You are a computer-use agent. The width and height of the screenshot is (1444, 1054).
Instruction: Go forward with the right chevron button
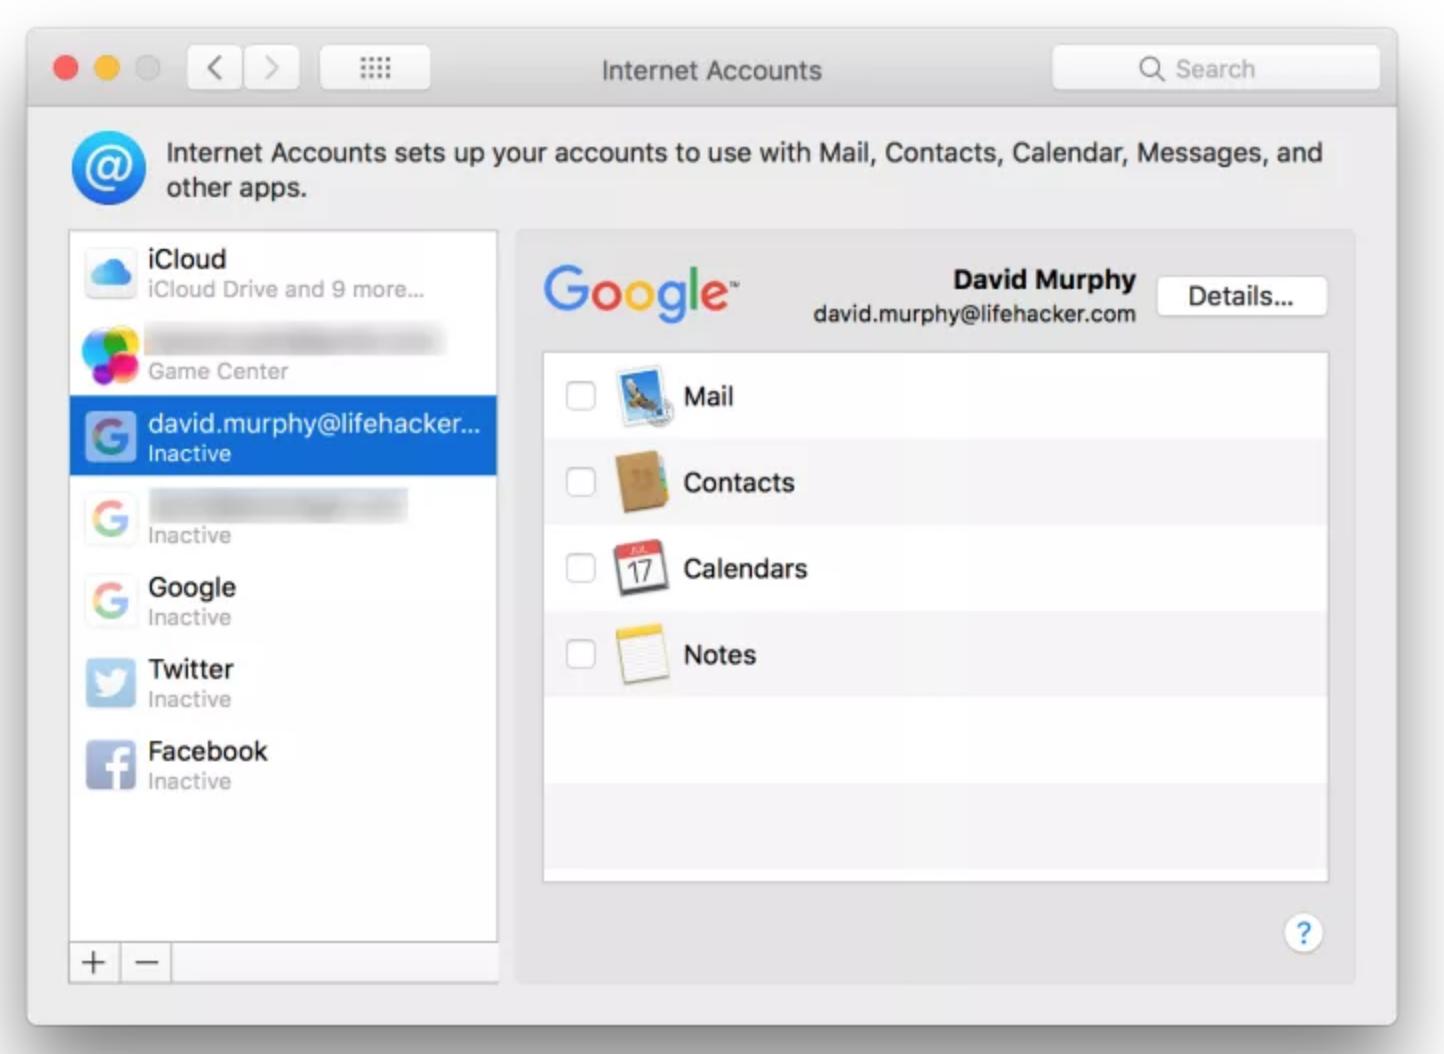[x=271, y=68]
